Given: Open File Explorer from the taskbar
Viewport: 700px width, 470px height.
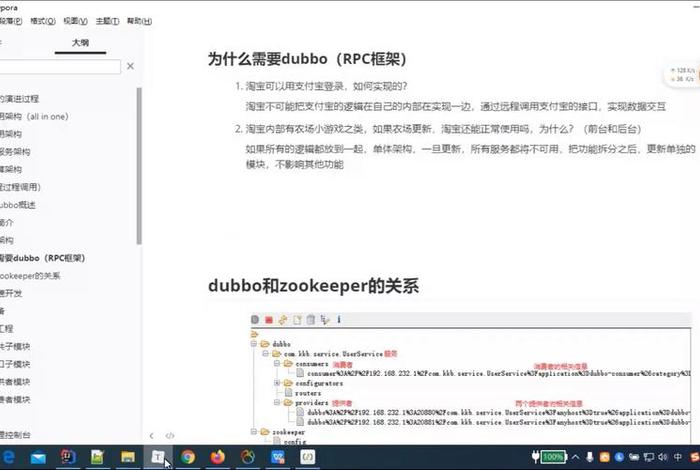Looking at the screenshot, I should [x=128, y=457].
